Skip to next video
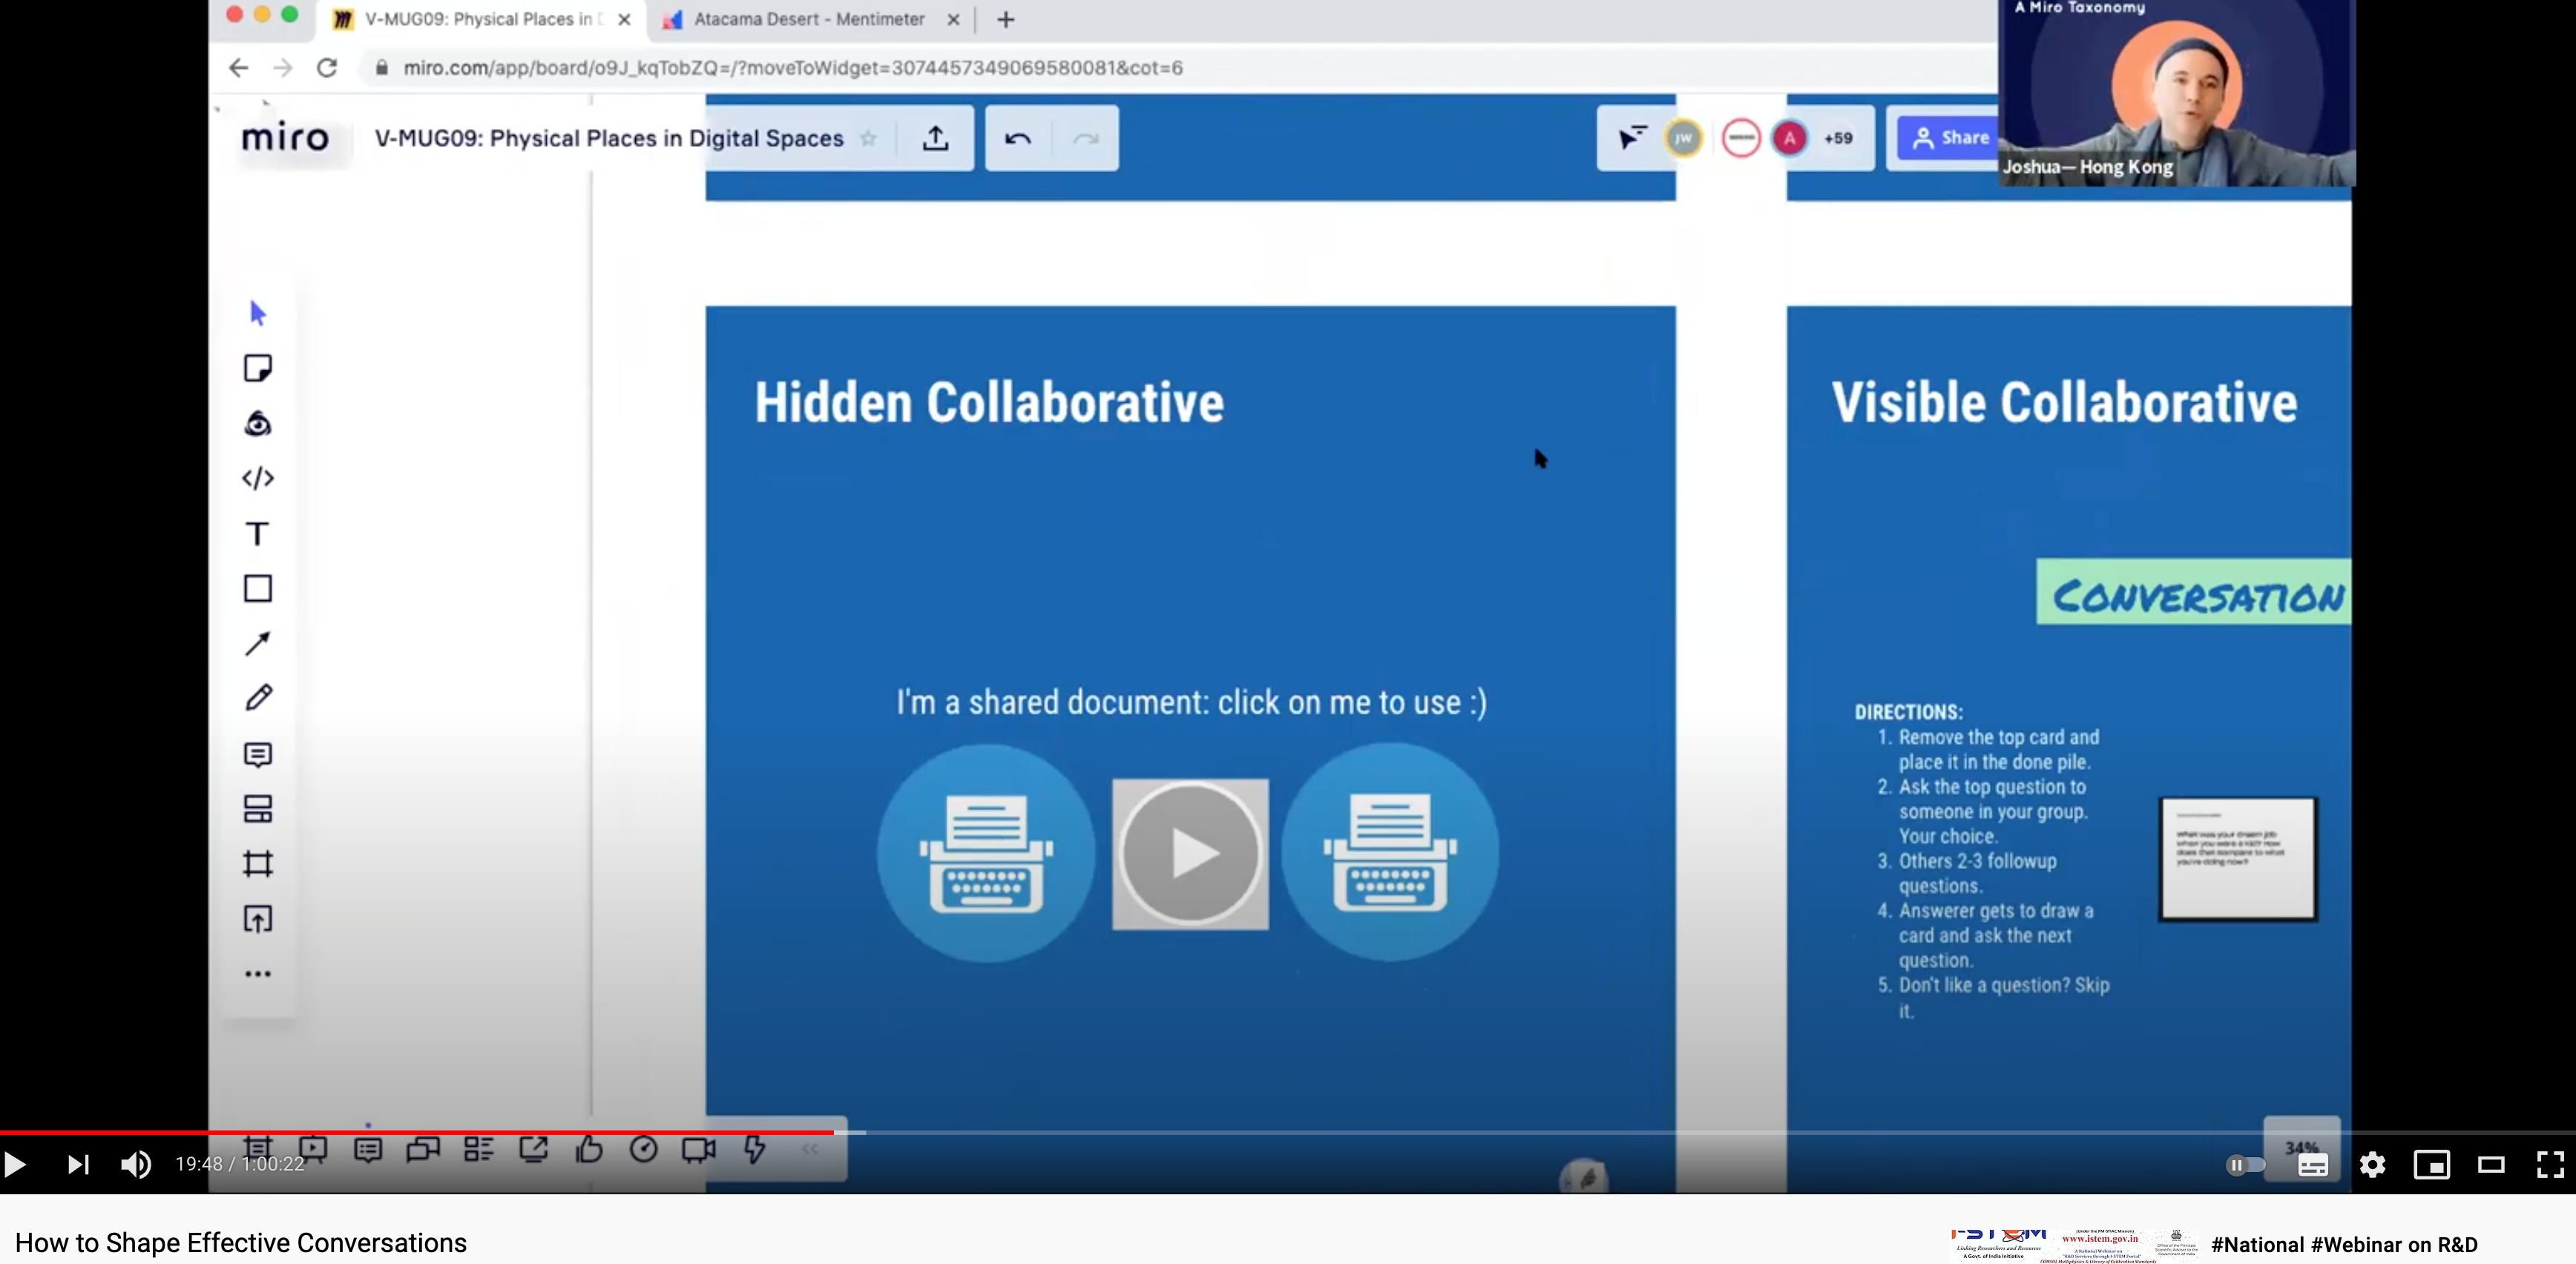 [78, 1164]
